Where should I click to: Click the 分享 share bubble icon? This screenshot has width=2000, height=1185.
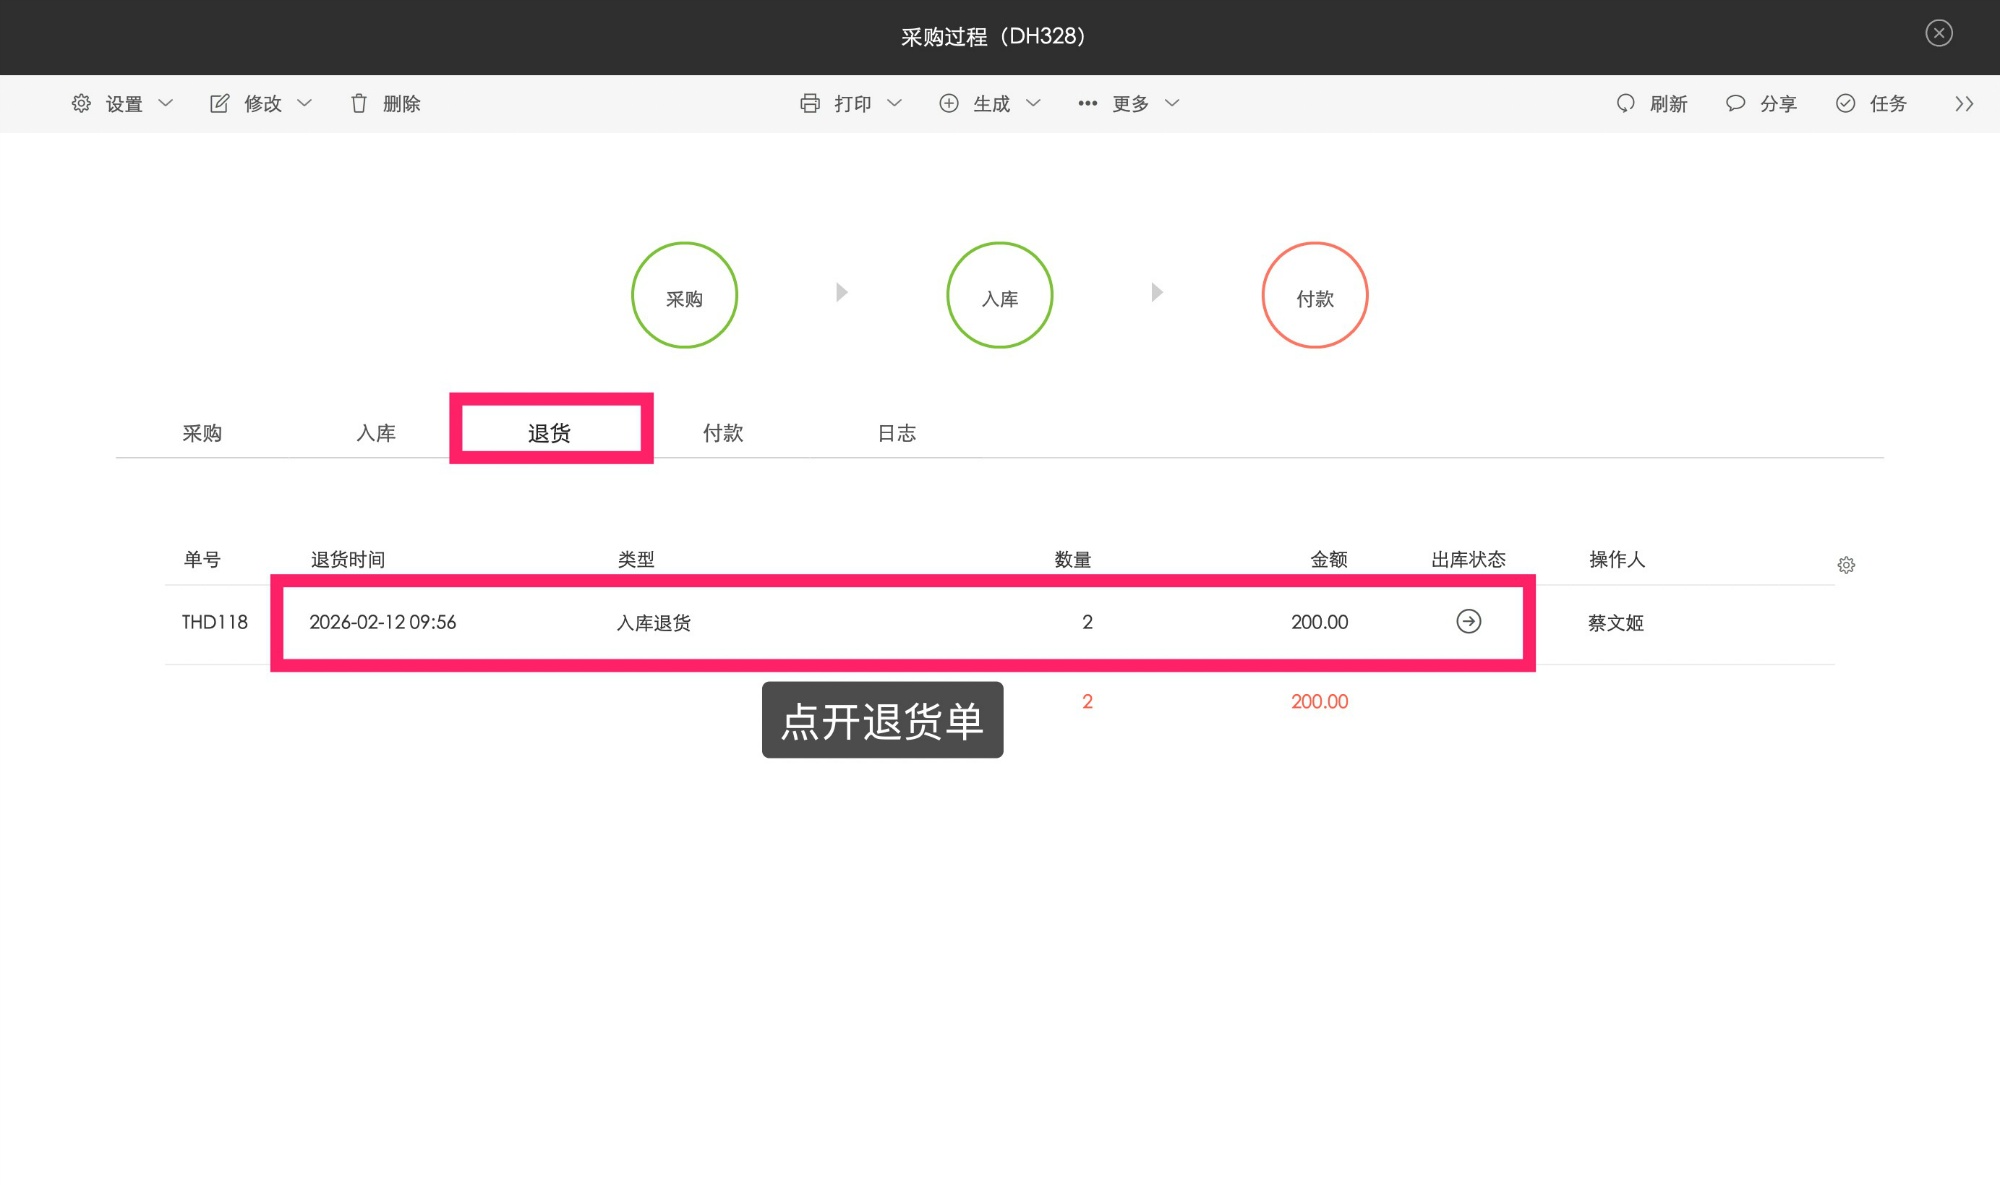[x=1736, y=103]
